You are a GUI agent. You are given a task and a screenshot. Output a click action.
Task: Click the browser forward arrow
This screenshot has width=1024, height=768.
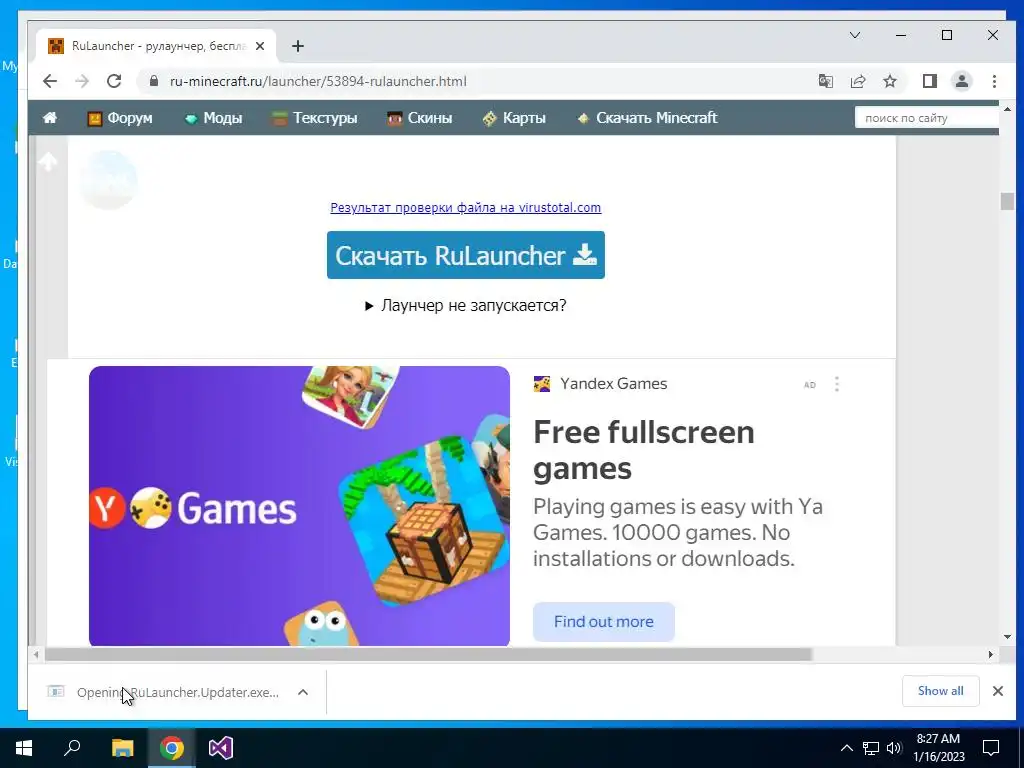coord(82,81)
